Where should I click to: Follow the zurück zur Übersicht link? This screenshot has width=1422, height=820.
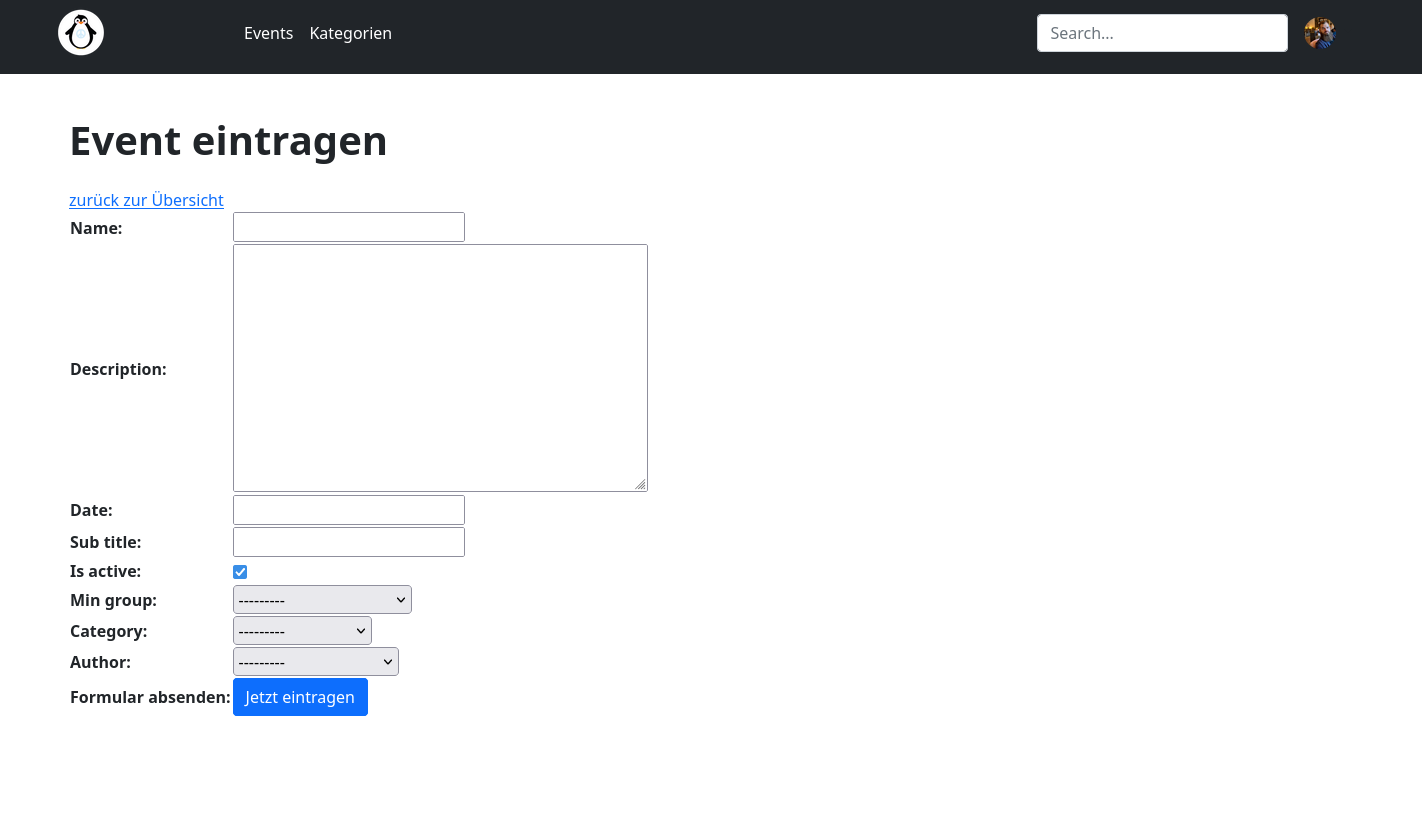click(146, 200)
